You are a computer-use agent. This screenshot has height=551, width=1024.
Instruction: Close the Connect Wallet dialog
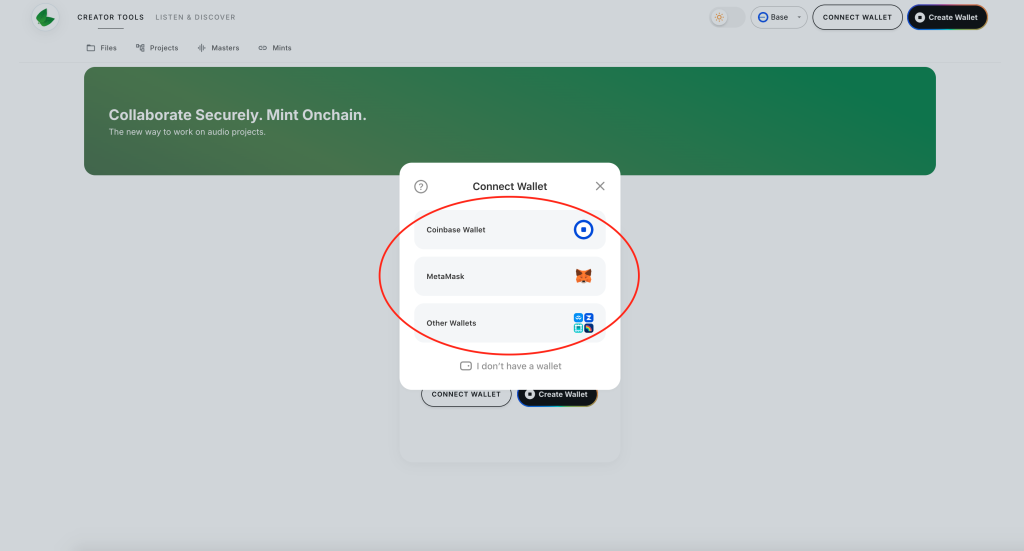click(600, 186)
